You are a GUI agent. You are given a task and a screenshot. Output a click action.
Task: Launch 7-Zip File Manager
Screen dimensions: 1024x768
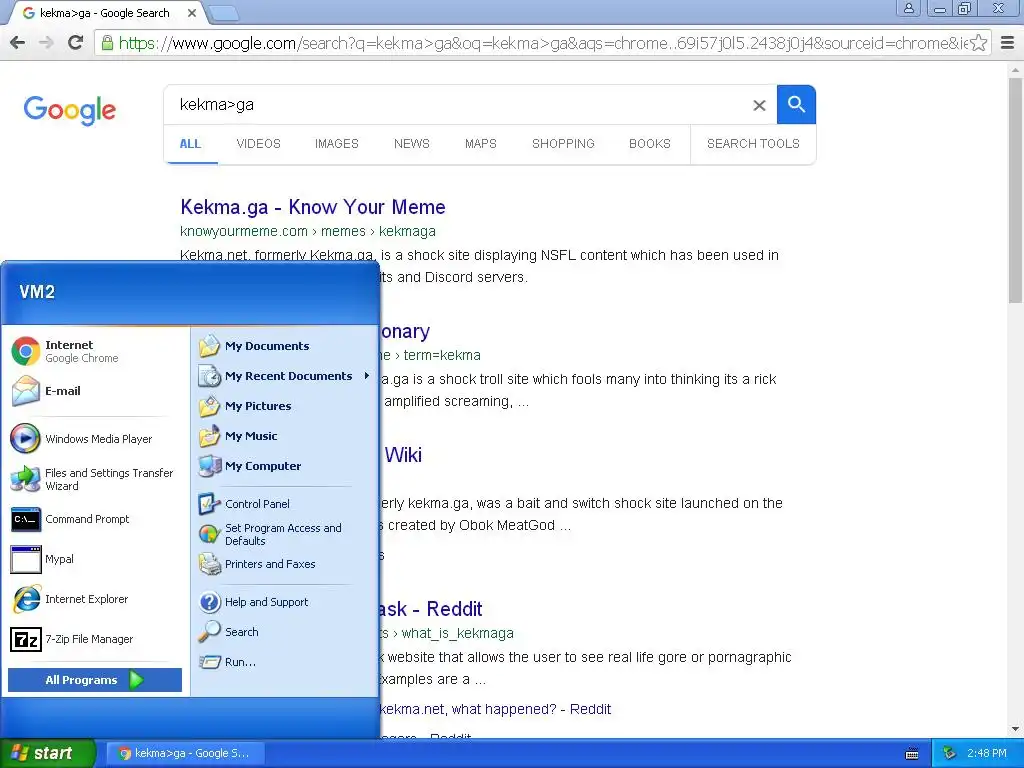point(95,639)
